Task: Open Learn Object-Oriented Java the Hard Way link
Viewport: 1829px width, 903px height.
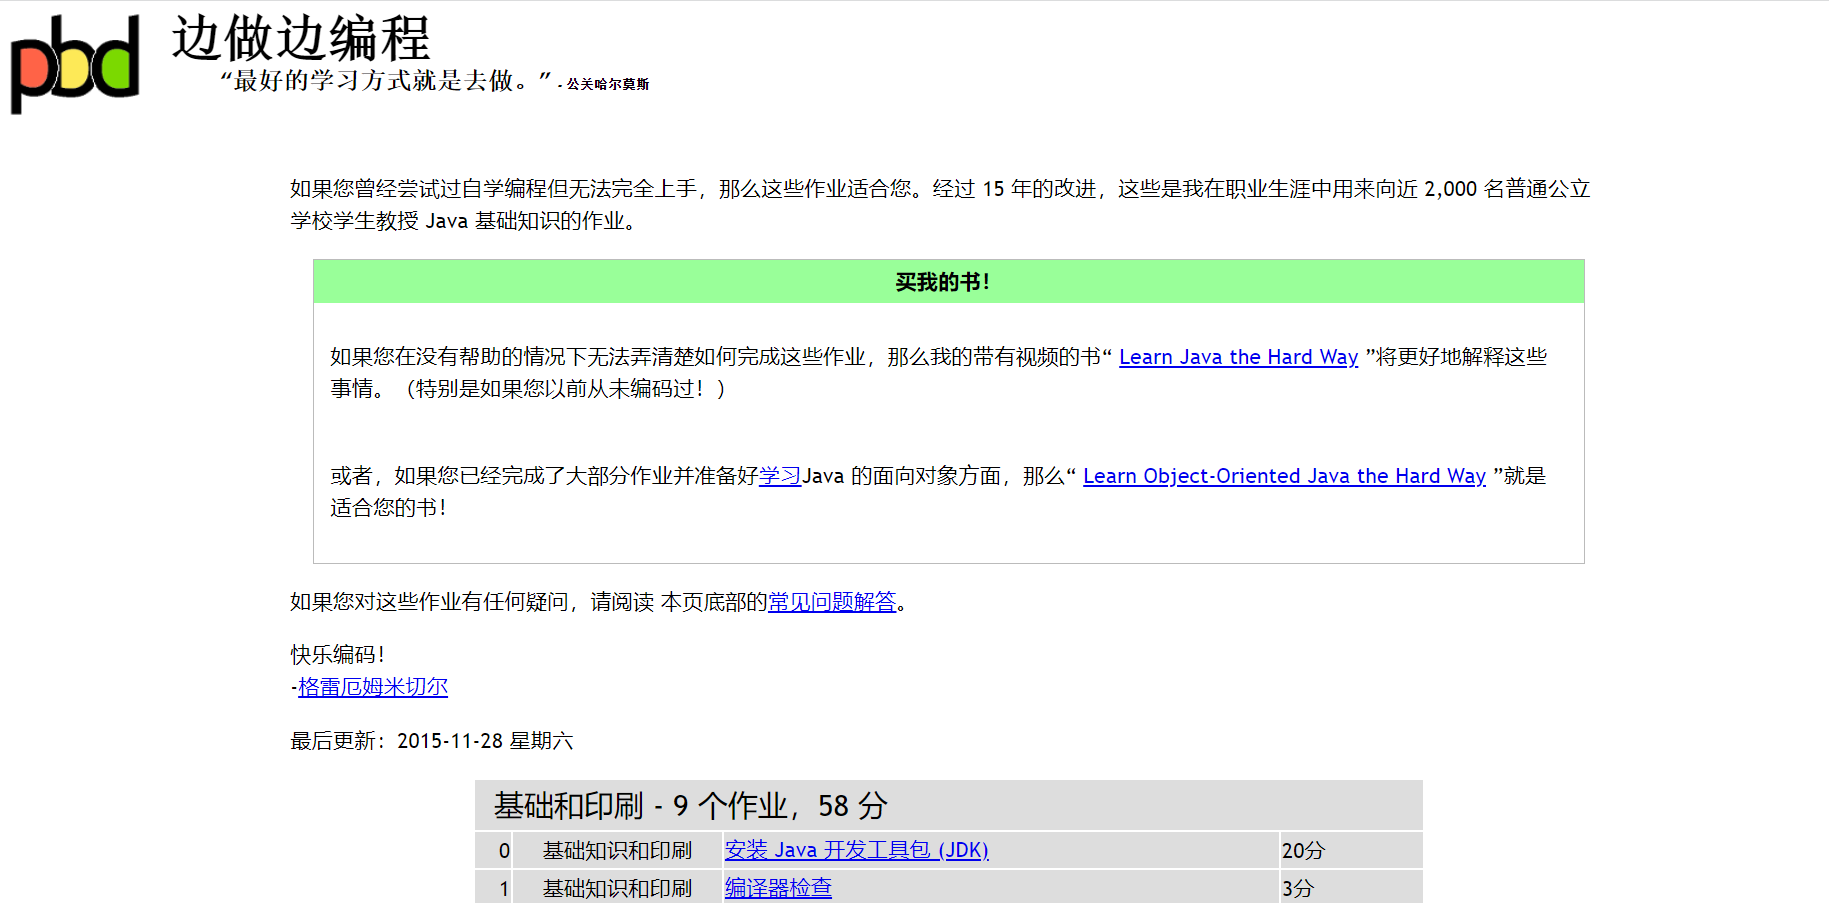Action: click(1284, 476)
